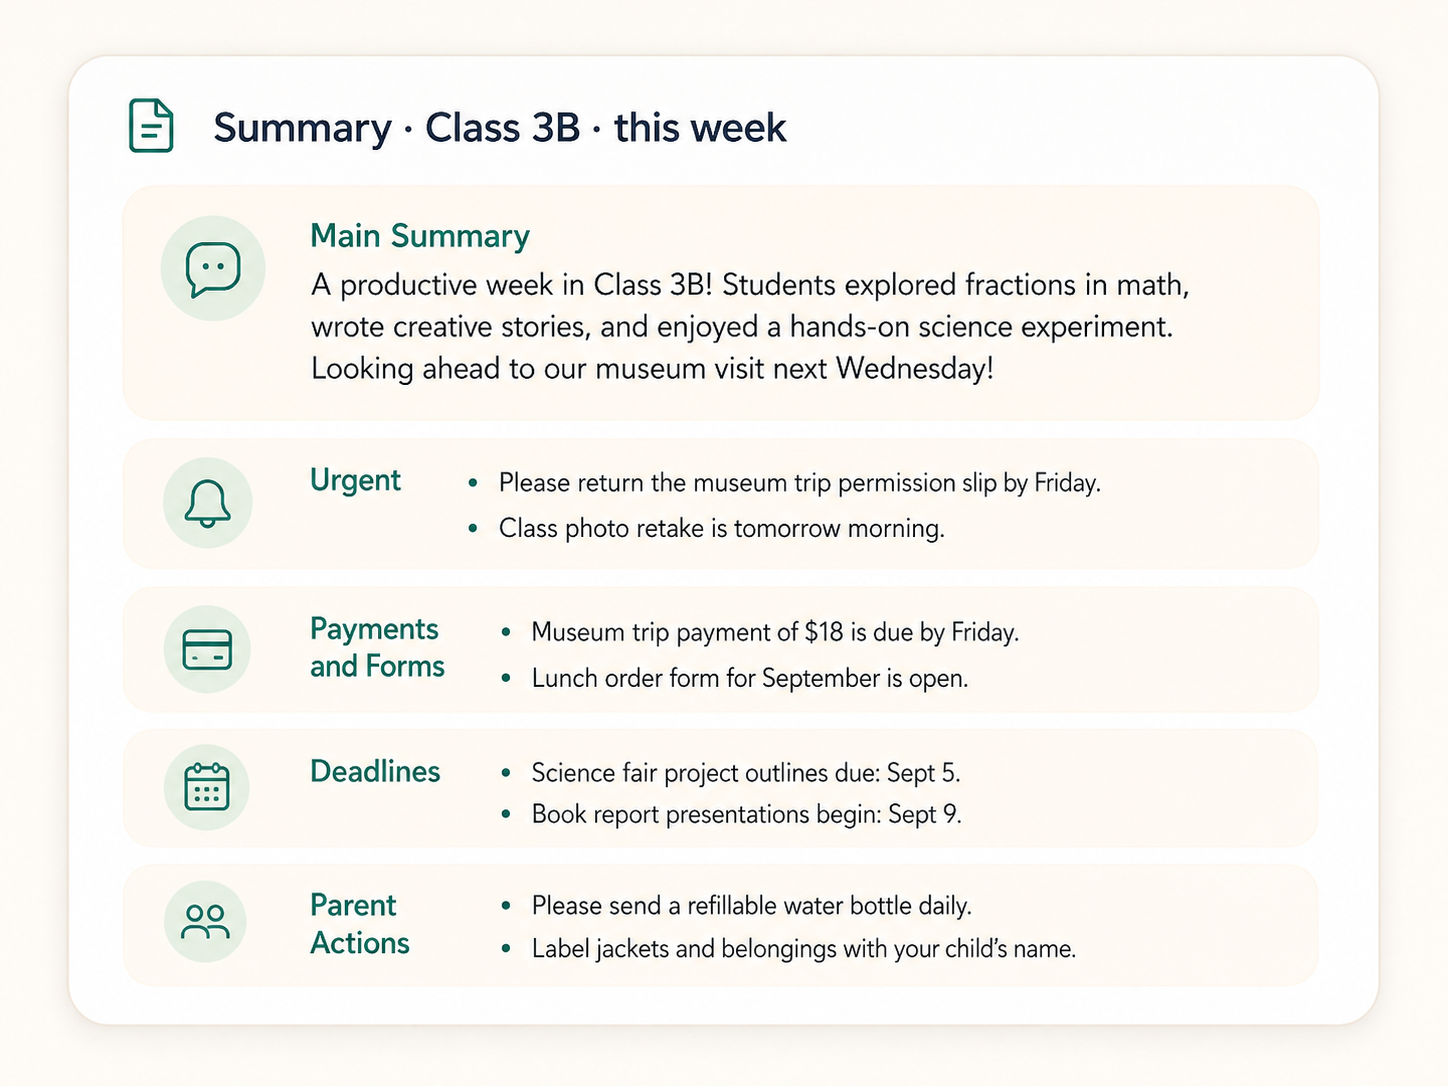Click the document icon beside Summary title
Image resolution: width=1448 pixels, height=1086 pixels.
click(x=151, y=126)
